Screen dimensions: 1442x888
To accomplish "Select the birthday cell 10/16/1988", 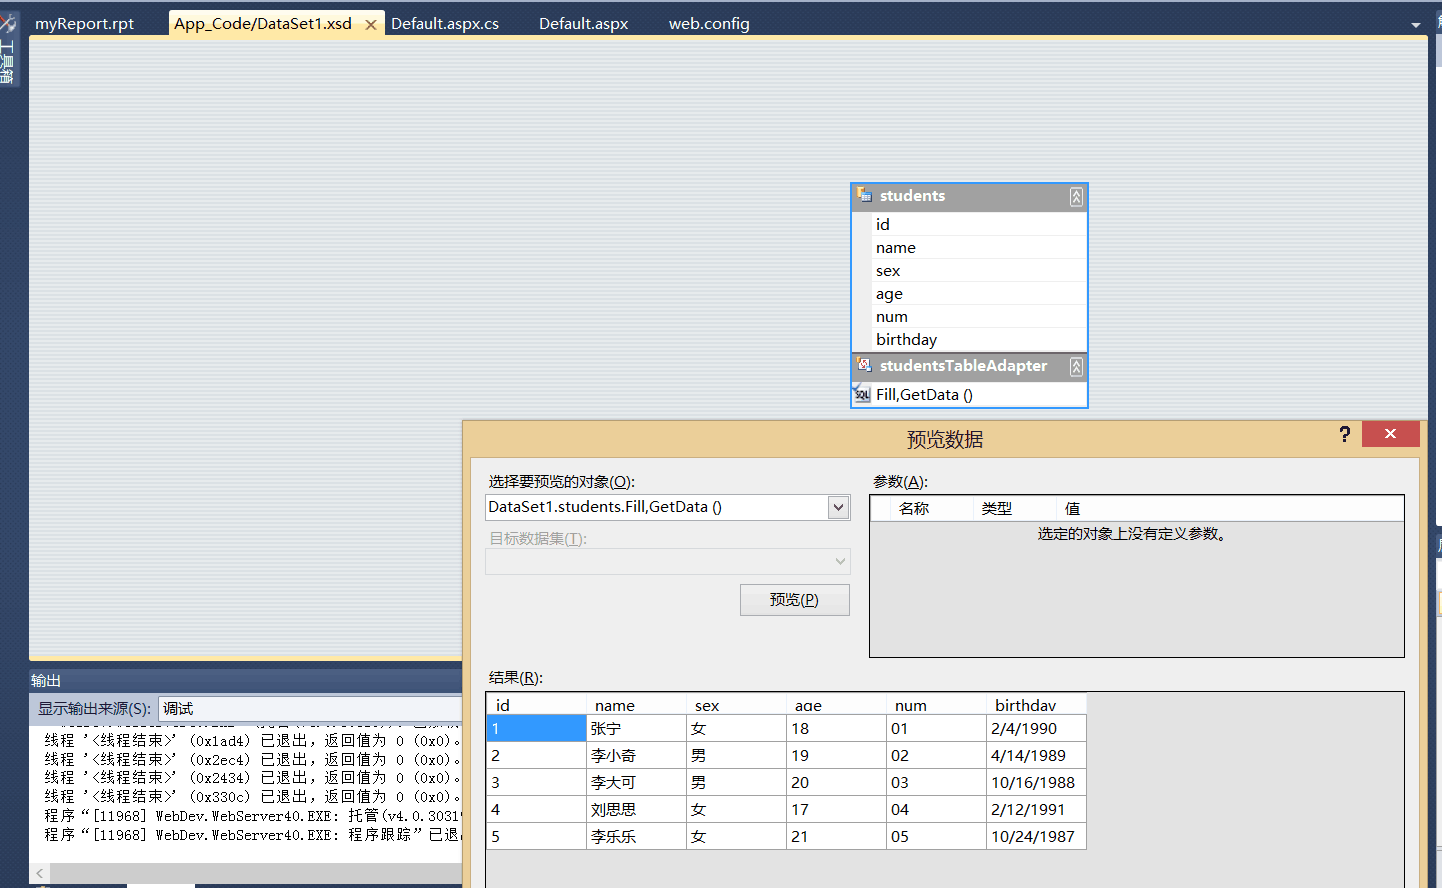I will pyautogui.click(x=1037, y=782).
